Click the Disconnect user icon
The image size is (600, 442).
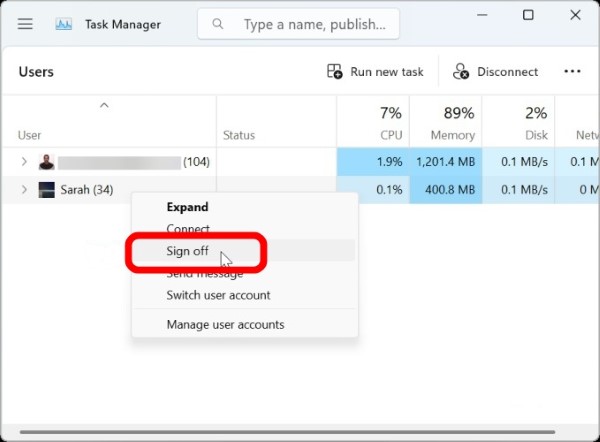click(461, 72)
